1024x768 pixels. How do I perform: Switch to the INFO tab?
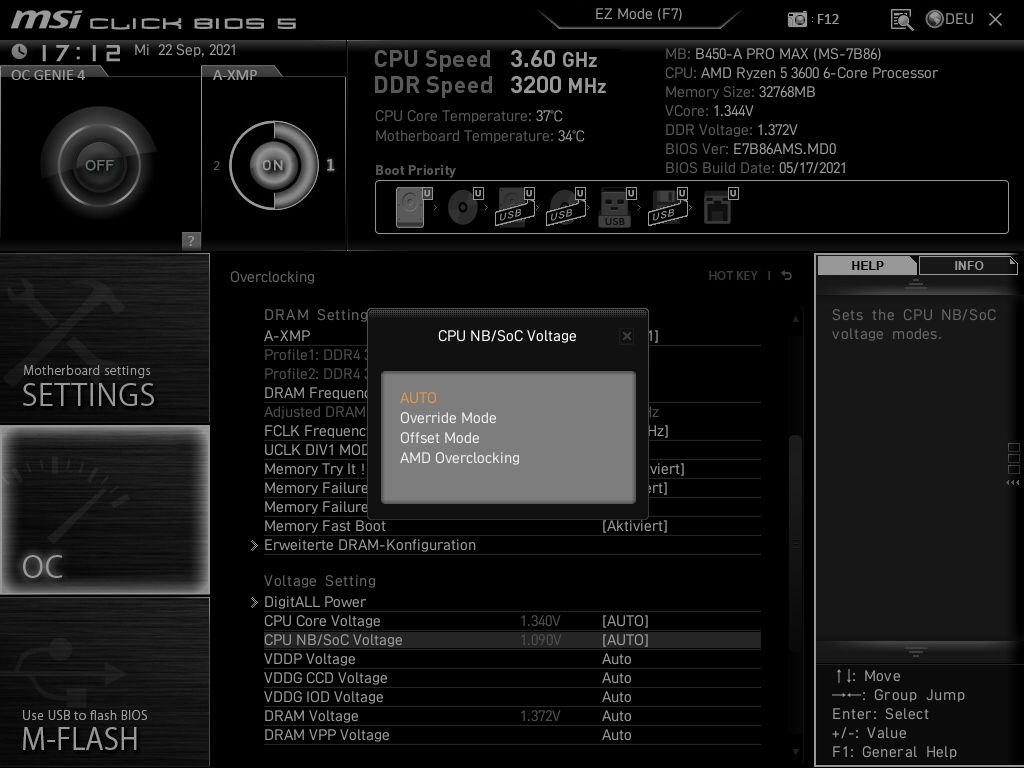pos(967,265)
